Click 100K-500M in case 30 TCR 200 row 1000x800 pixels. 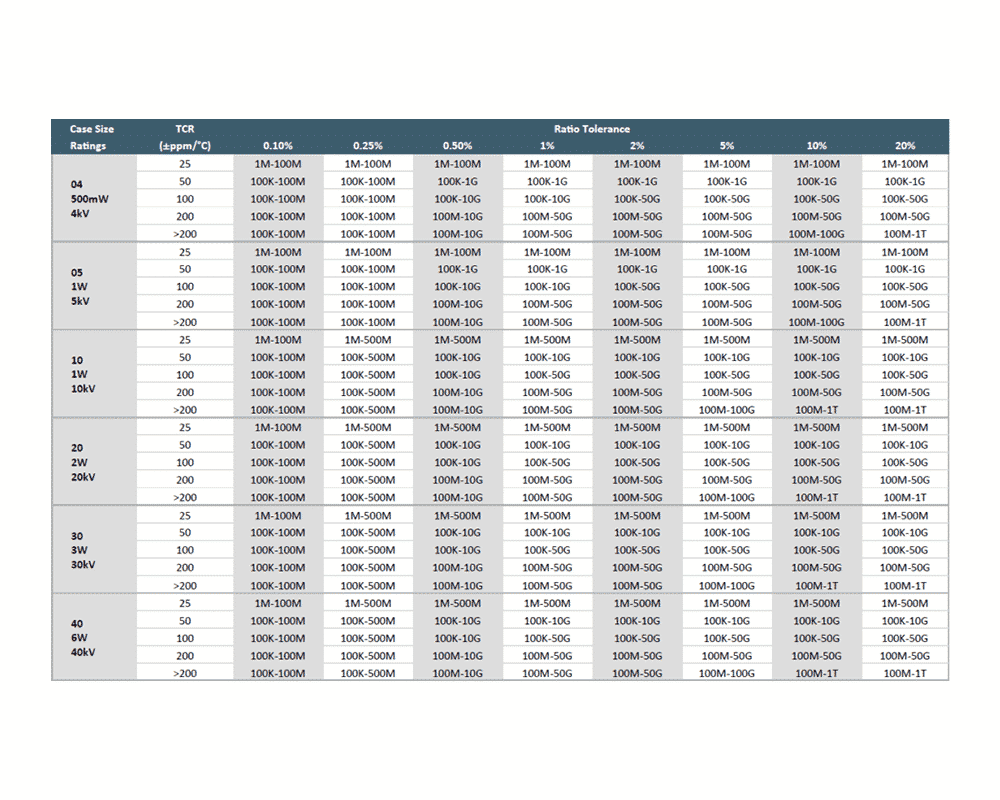tap(368, 568)
